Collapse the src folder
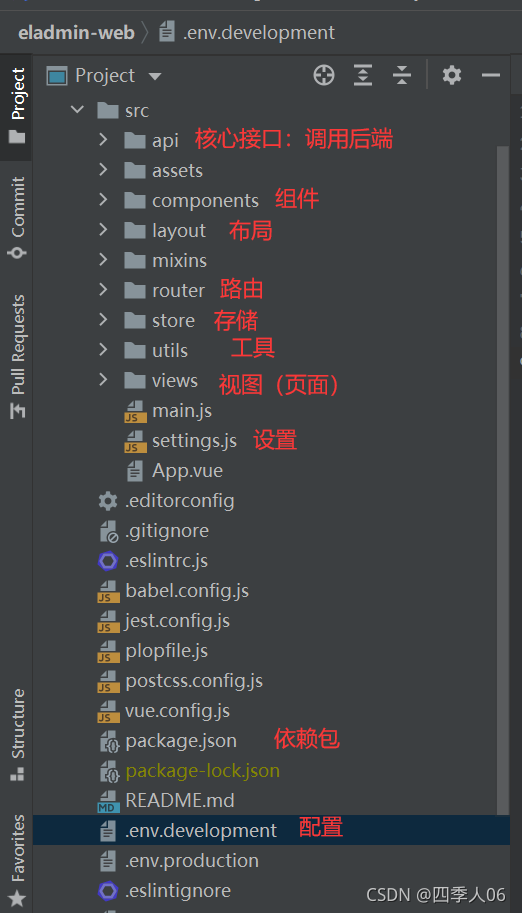 pos(77,109)
